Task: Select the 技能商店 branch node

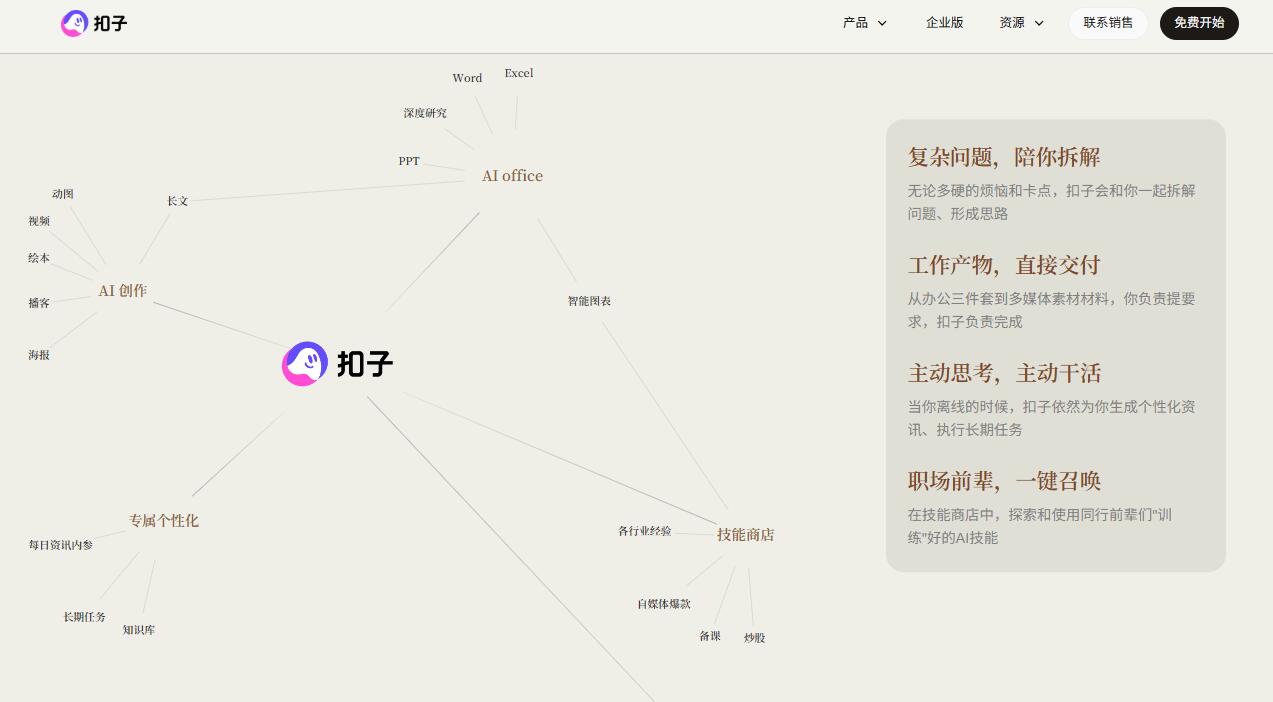Action: click(745, 535)
